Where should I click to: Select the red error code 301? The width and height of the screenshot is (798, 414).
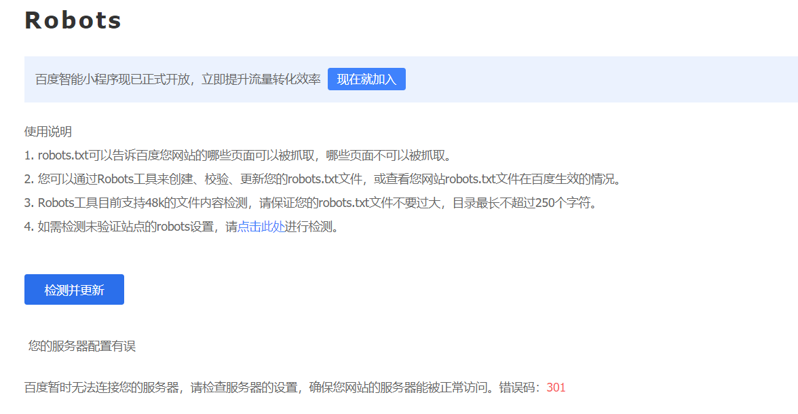pyautogui.click(x=556, y=388)
